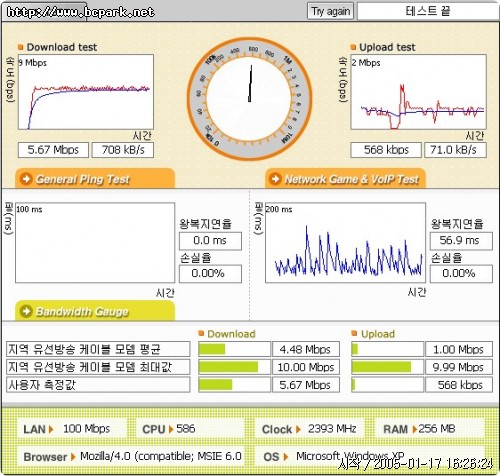
Task: Click the 테스트 끝 status field
Action: click(428, 11)
